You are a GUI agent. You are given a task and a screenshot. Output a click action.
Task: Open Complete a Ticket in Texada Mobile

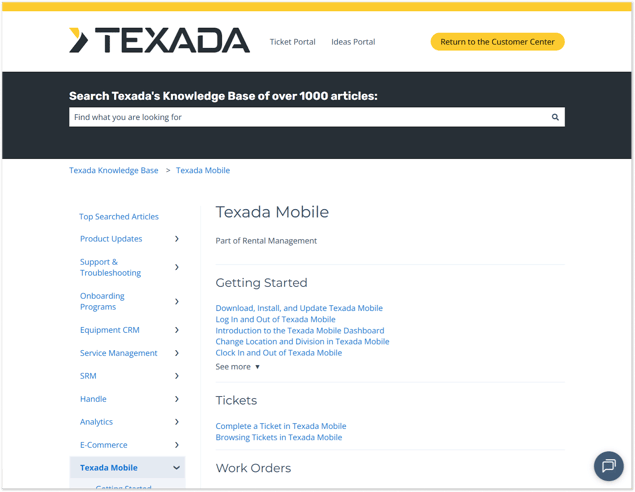[281, 426]
